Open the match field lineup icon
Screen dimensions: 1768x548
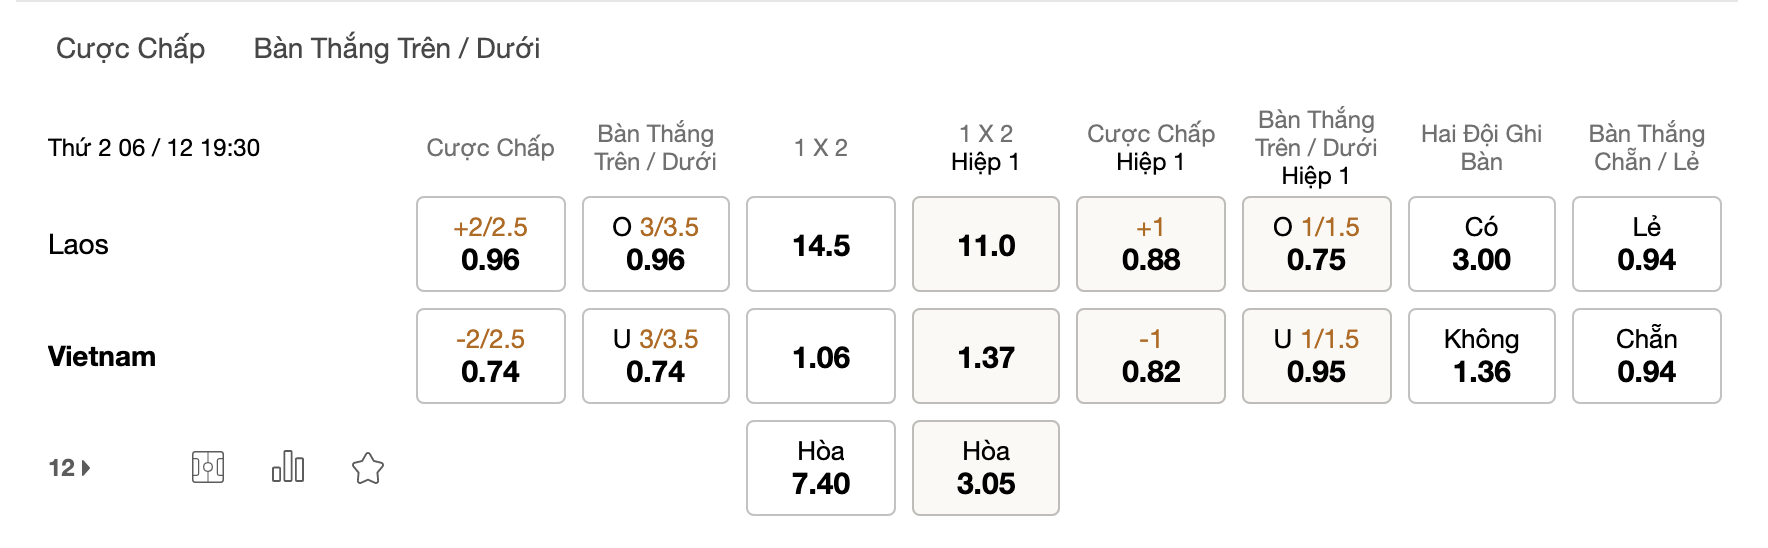pyautogui.click(x=208, y=467)
